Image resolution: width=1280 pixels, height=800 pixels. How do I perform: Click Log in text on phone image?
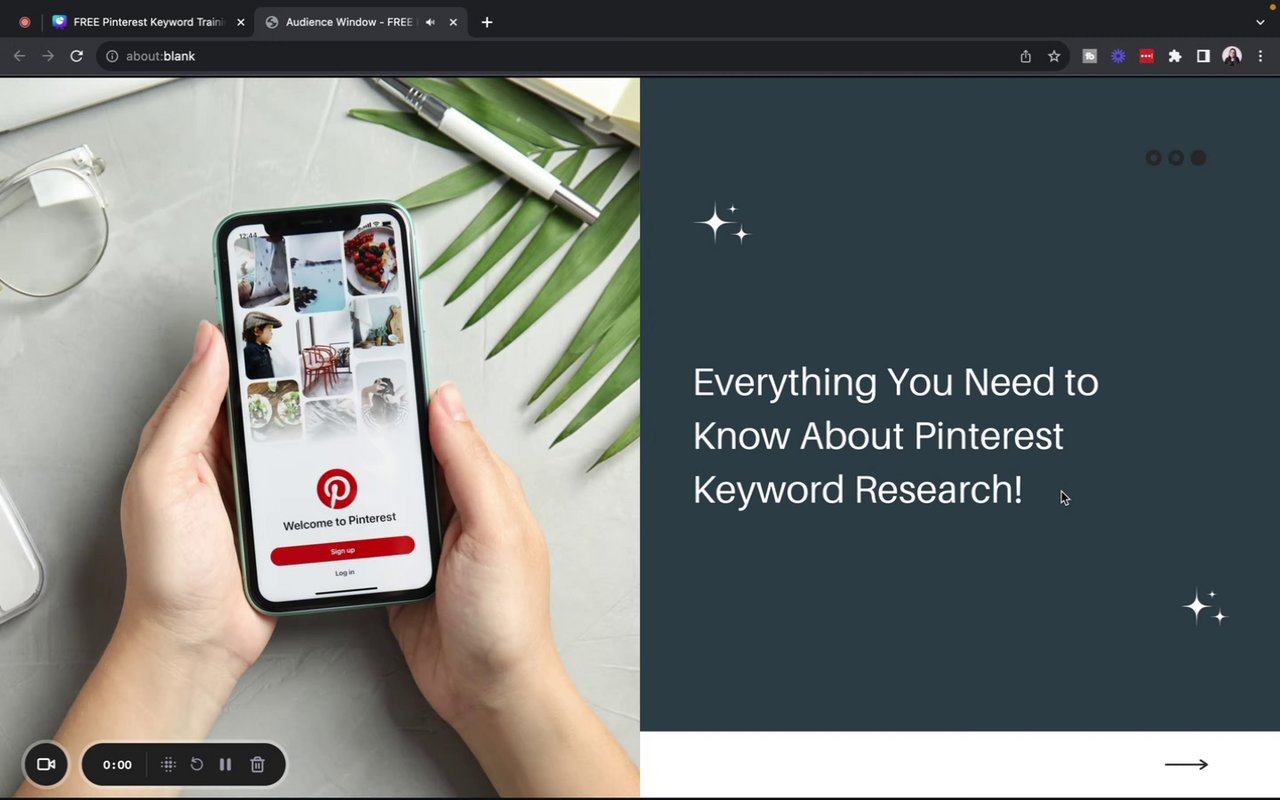[344, 573]
